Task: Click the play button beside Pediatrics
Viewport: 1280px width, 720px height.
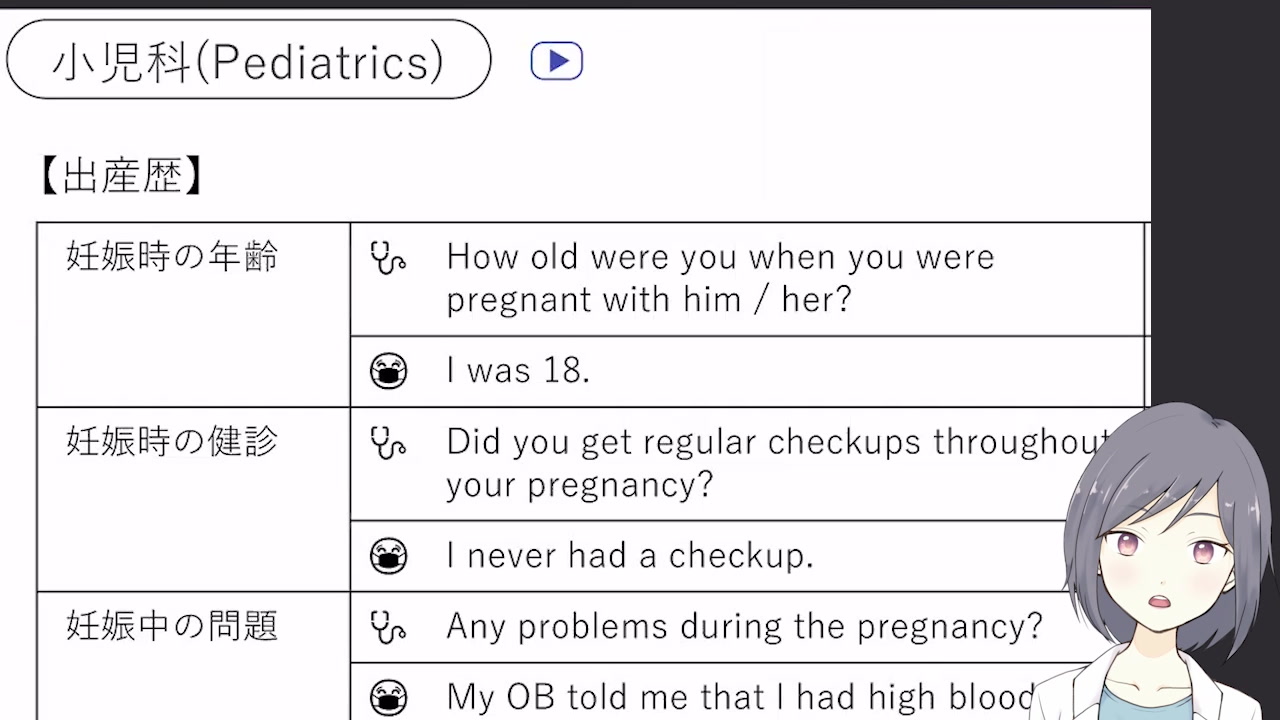Action: pyautogui.click(x=556, y=61)
